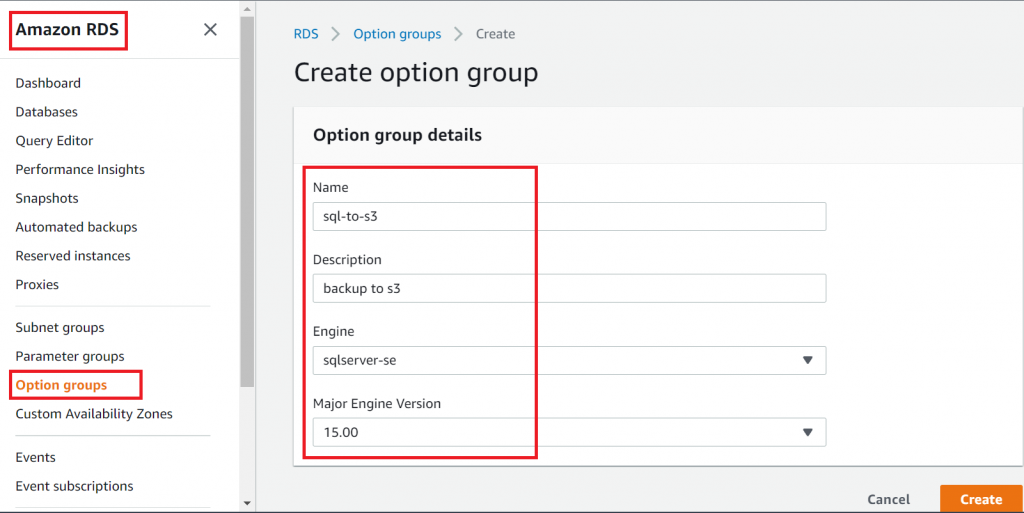The height and width of the screenshot is (513, 1024).
Task: Open Event subscriptions in sidebar
Action: click(74, 486)
